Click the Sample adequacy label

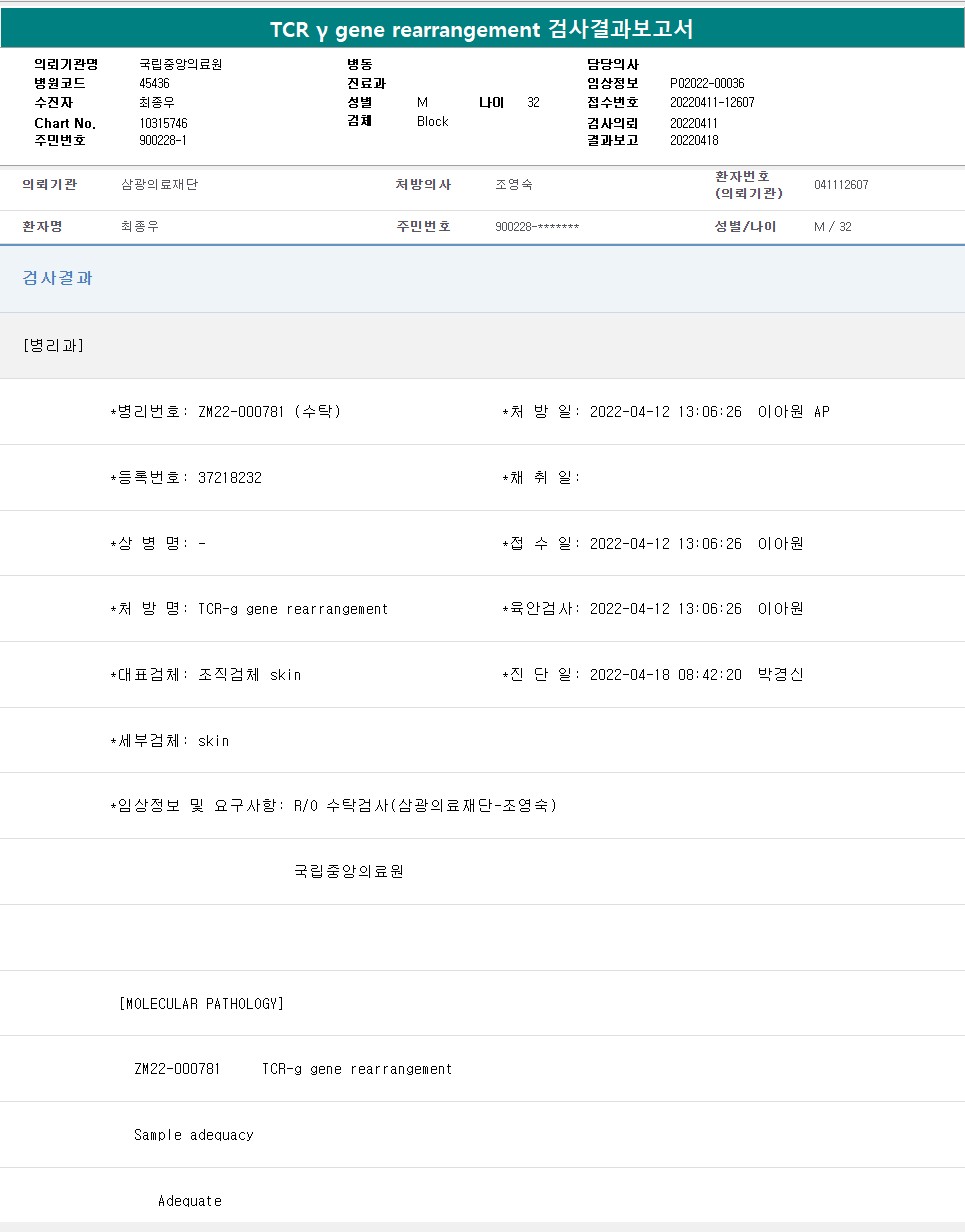(193, 1135)
